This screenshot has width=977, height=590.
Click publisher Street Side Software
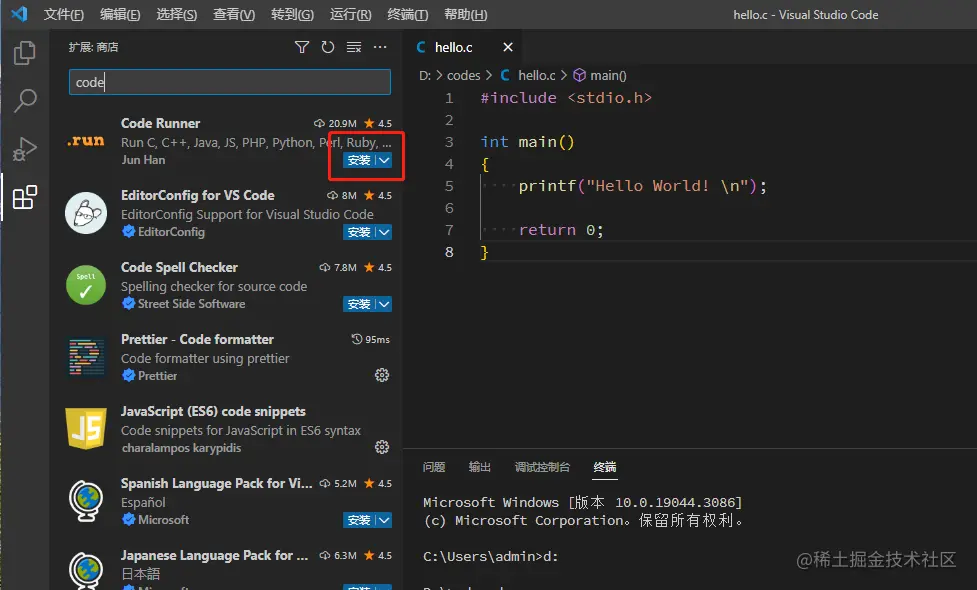click(x=191, y=304)
